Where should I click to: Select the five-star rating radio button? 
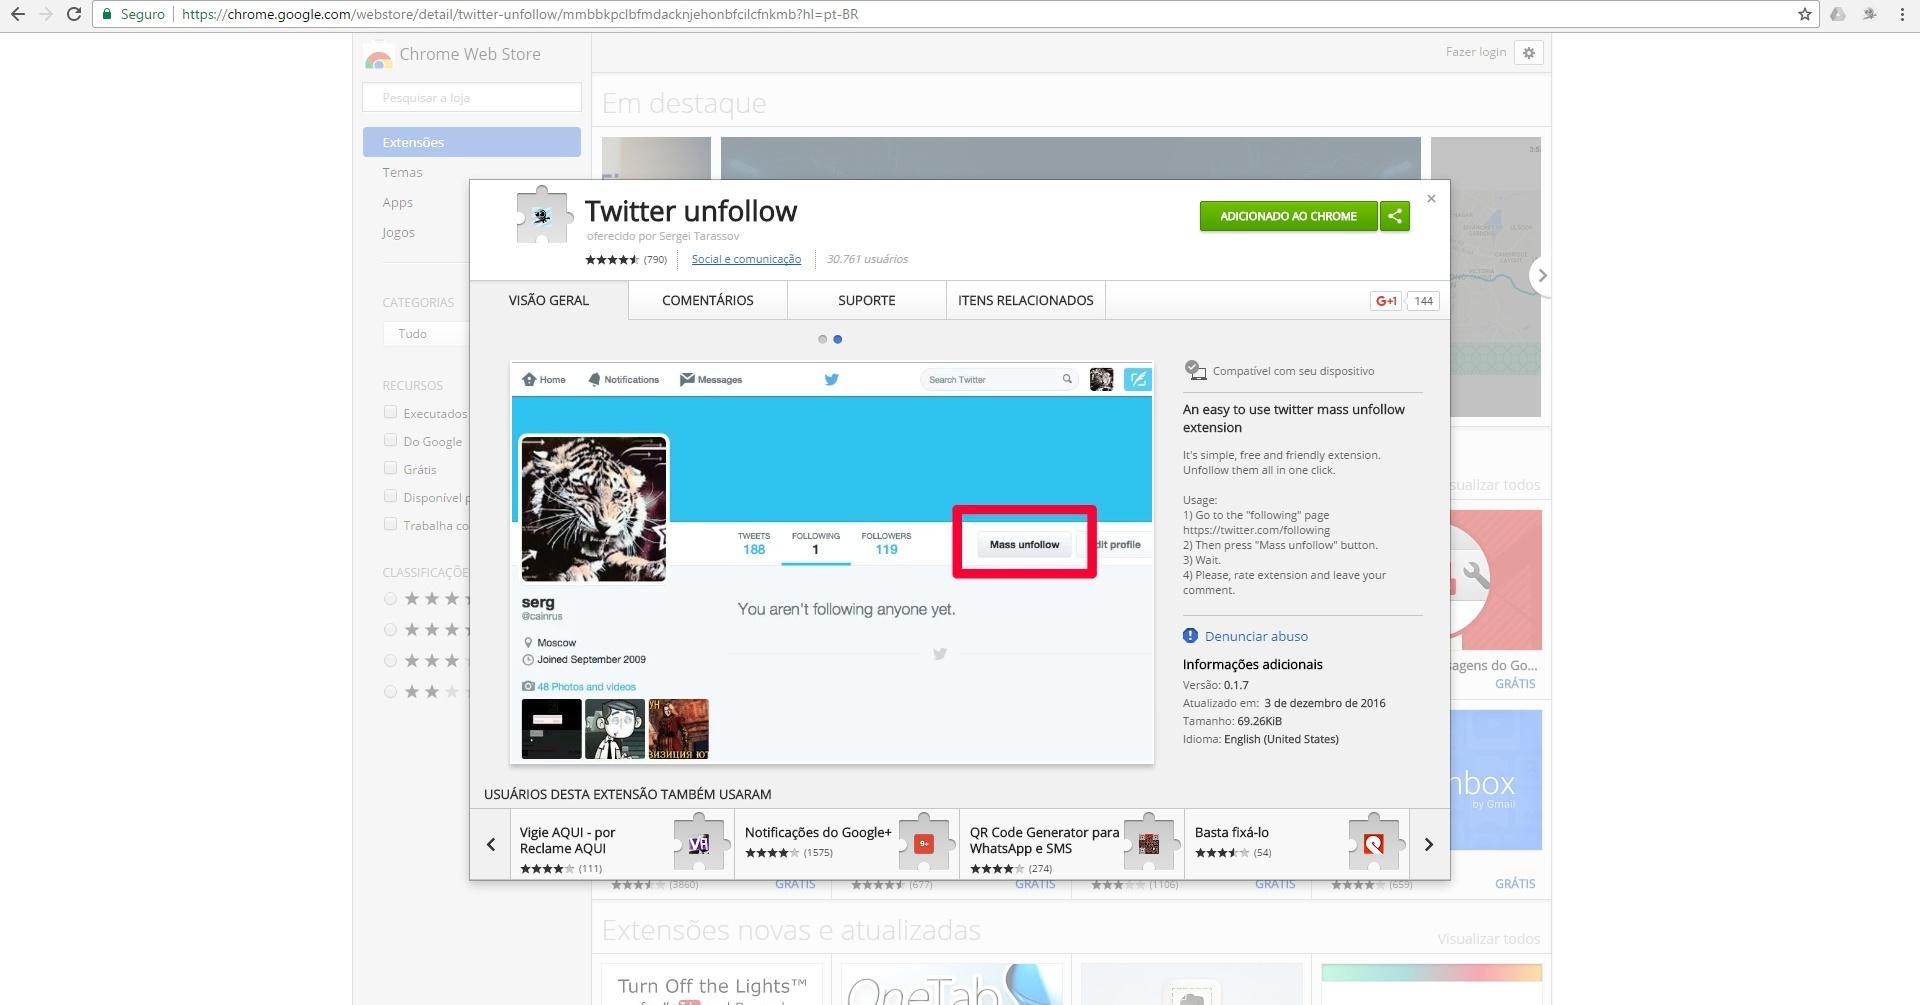pos(390,599)
